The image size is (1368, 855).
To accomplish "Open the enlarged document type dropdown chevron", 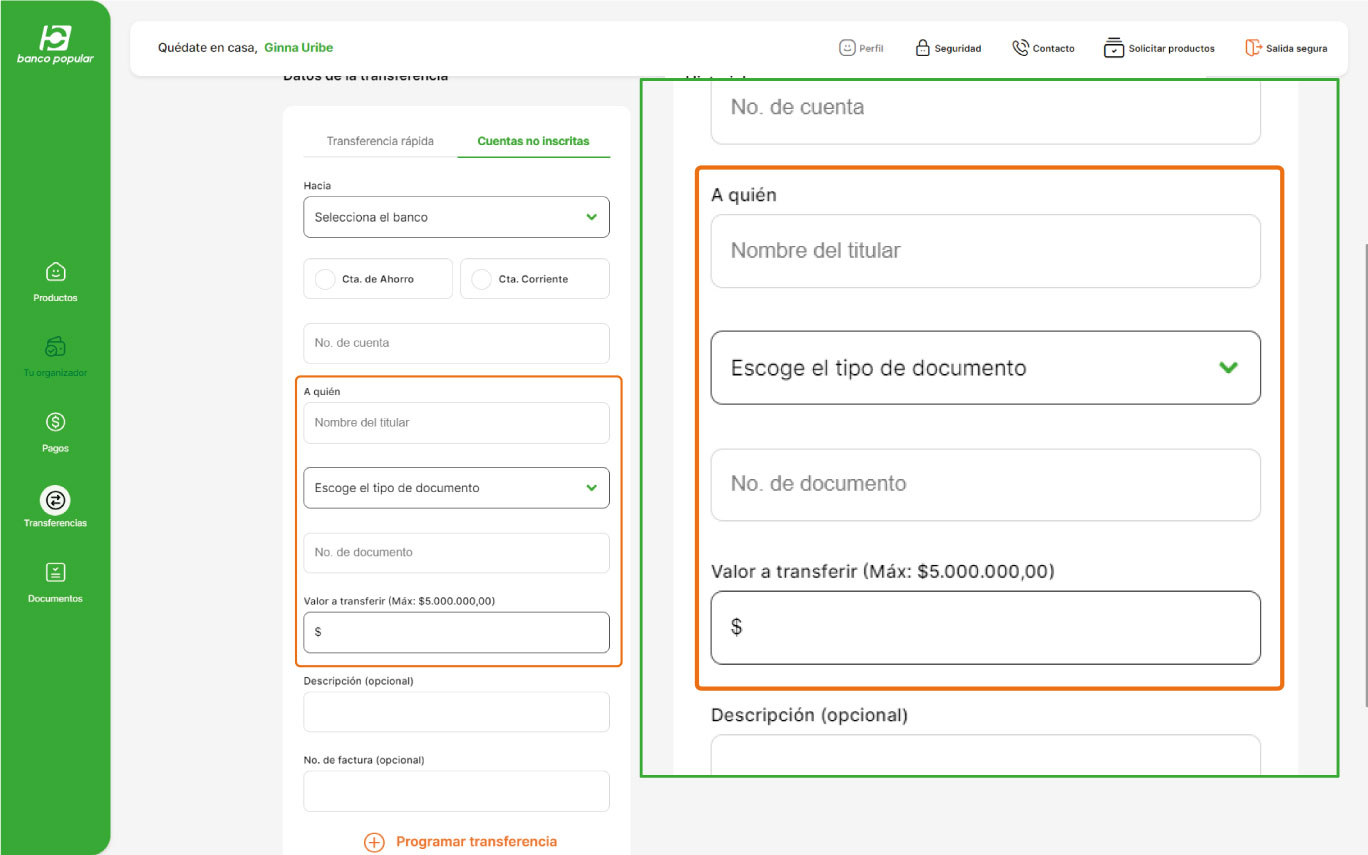I will pos(1228,367).
